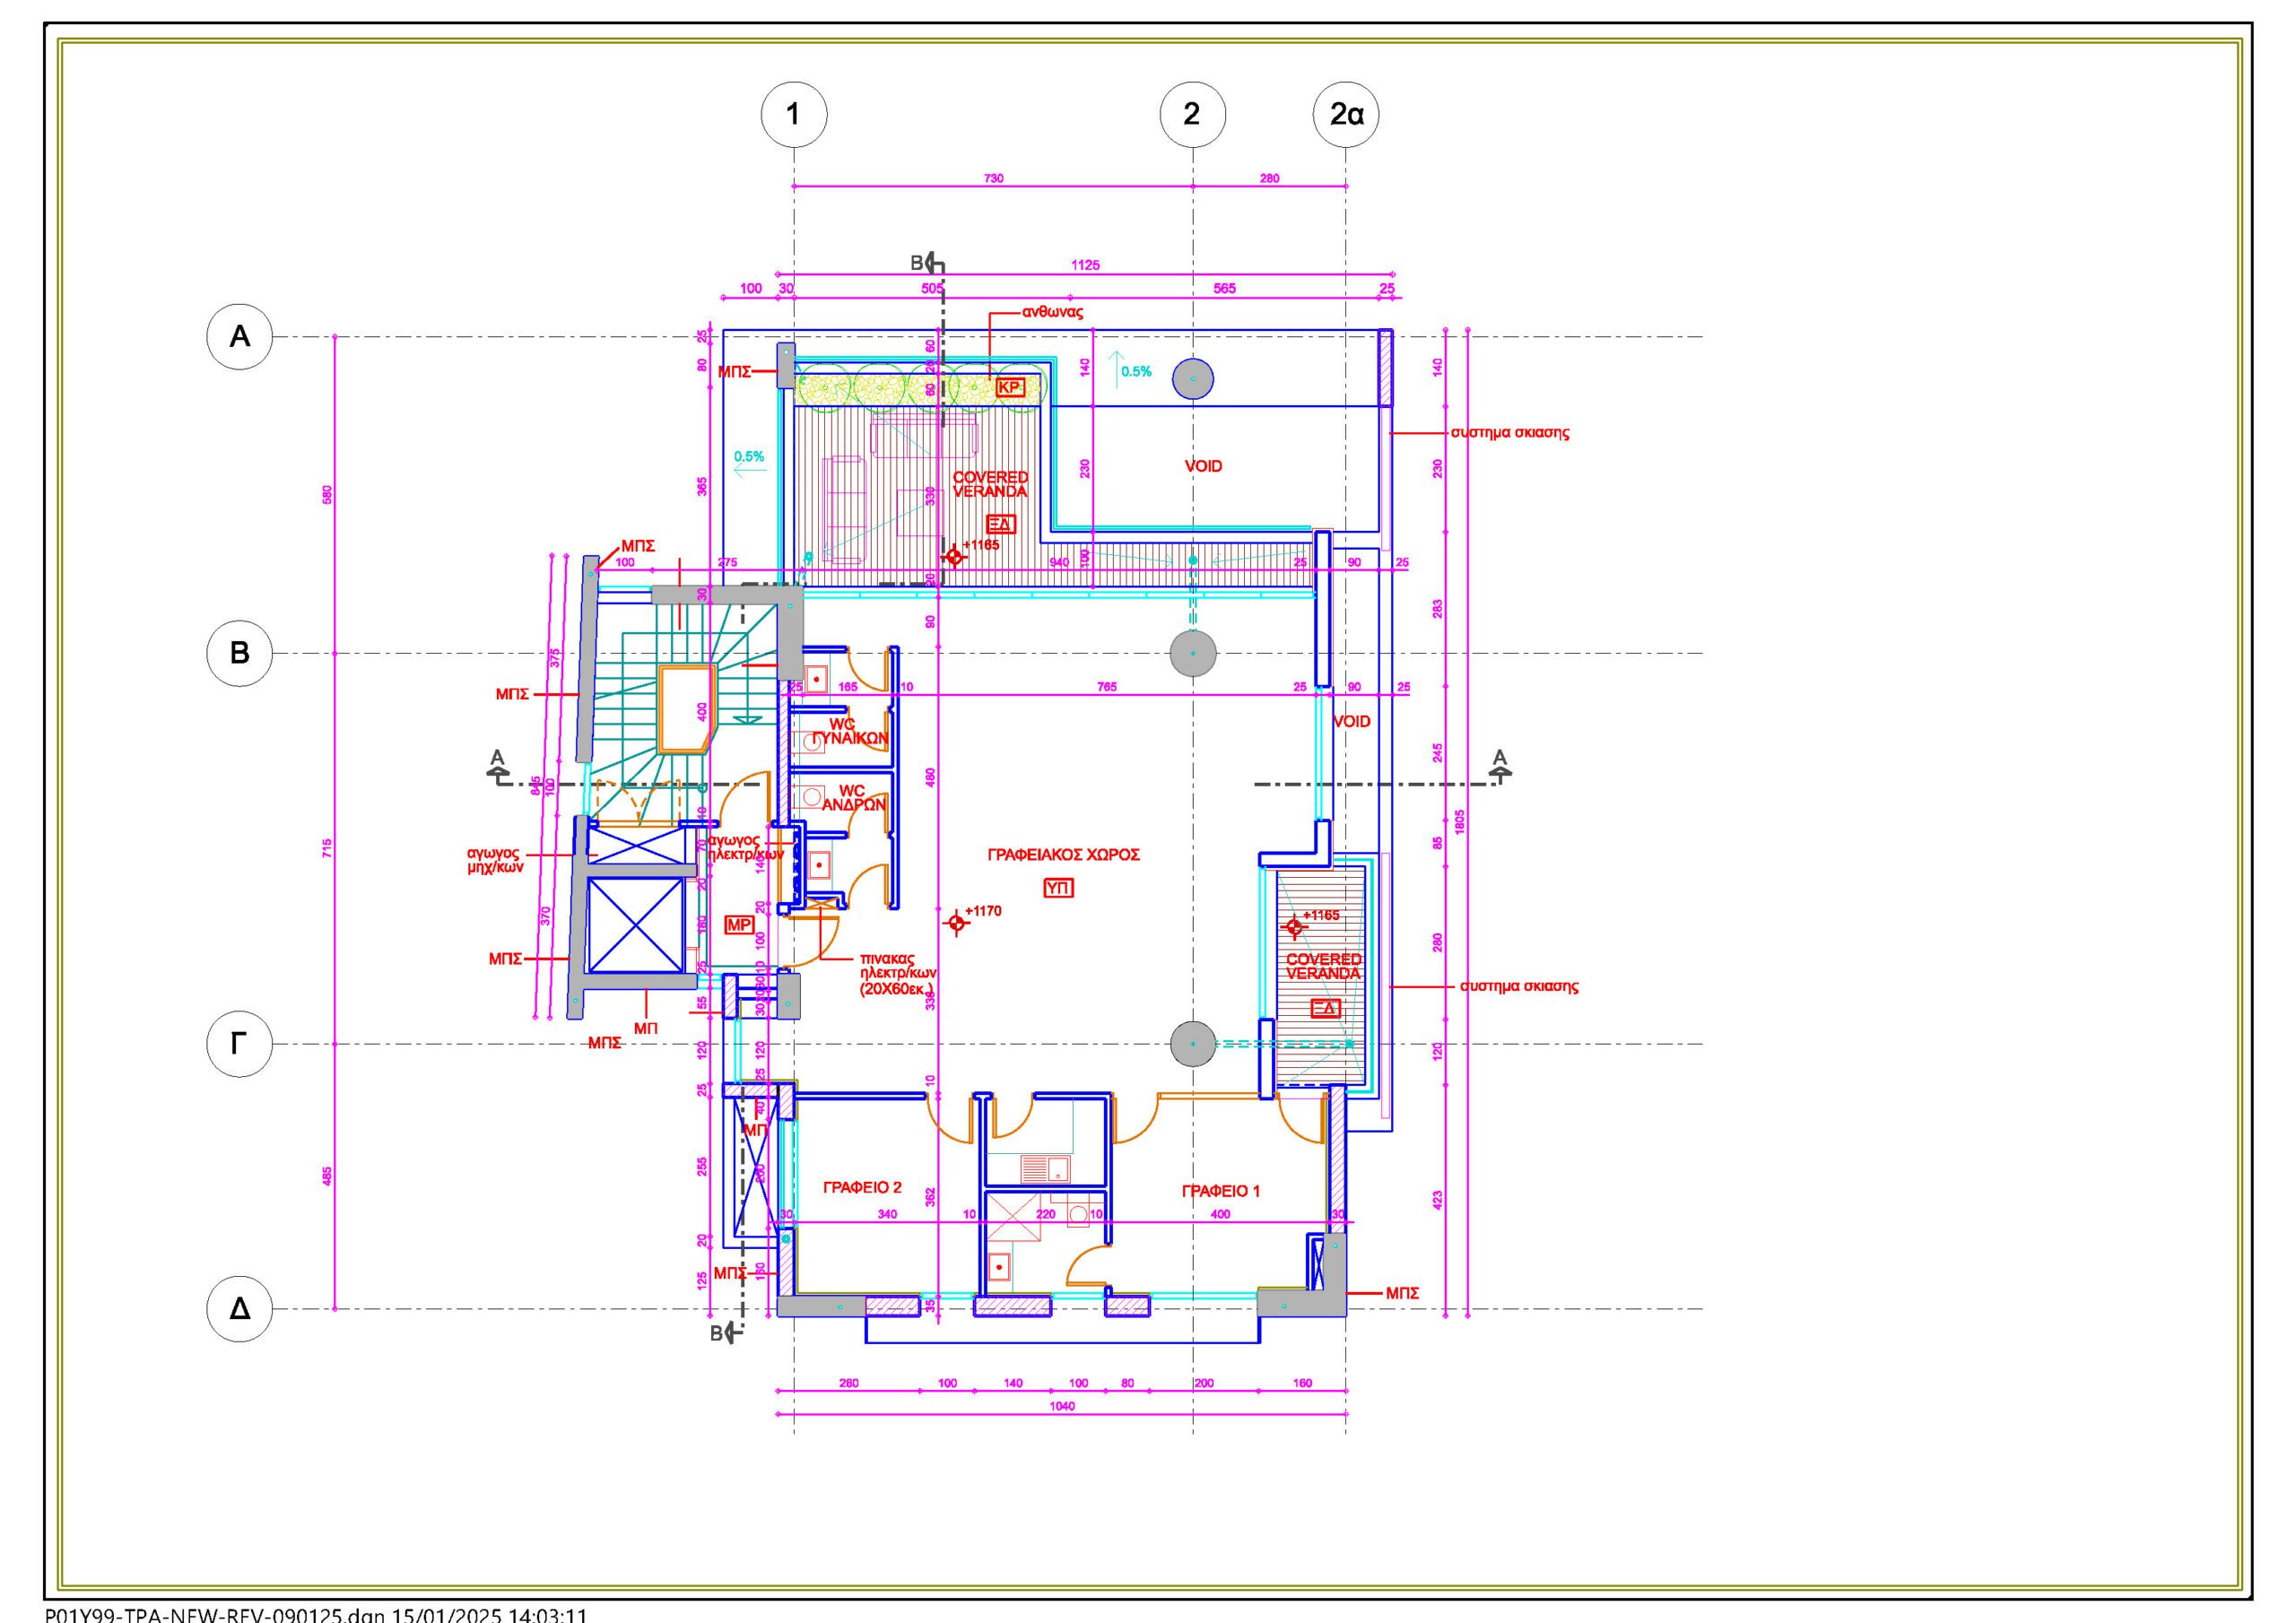
Task: Select the WC ΑΝΔΡΩΝ label
Action: [x=853, y=797]
